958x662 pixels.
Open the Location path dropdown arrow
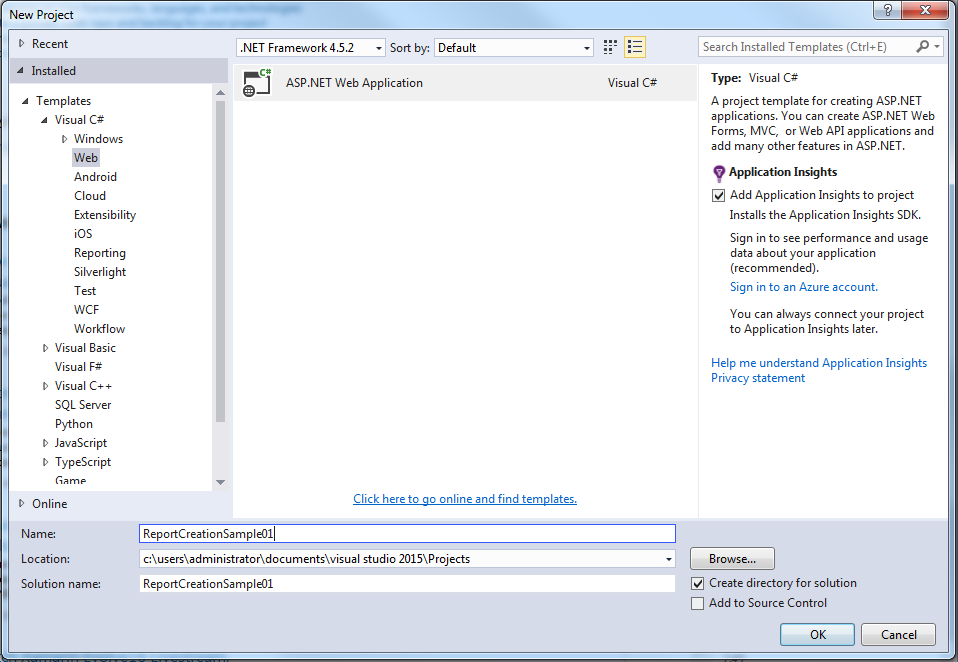(668, 559)
